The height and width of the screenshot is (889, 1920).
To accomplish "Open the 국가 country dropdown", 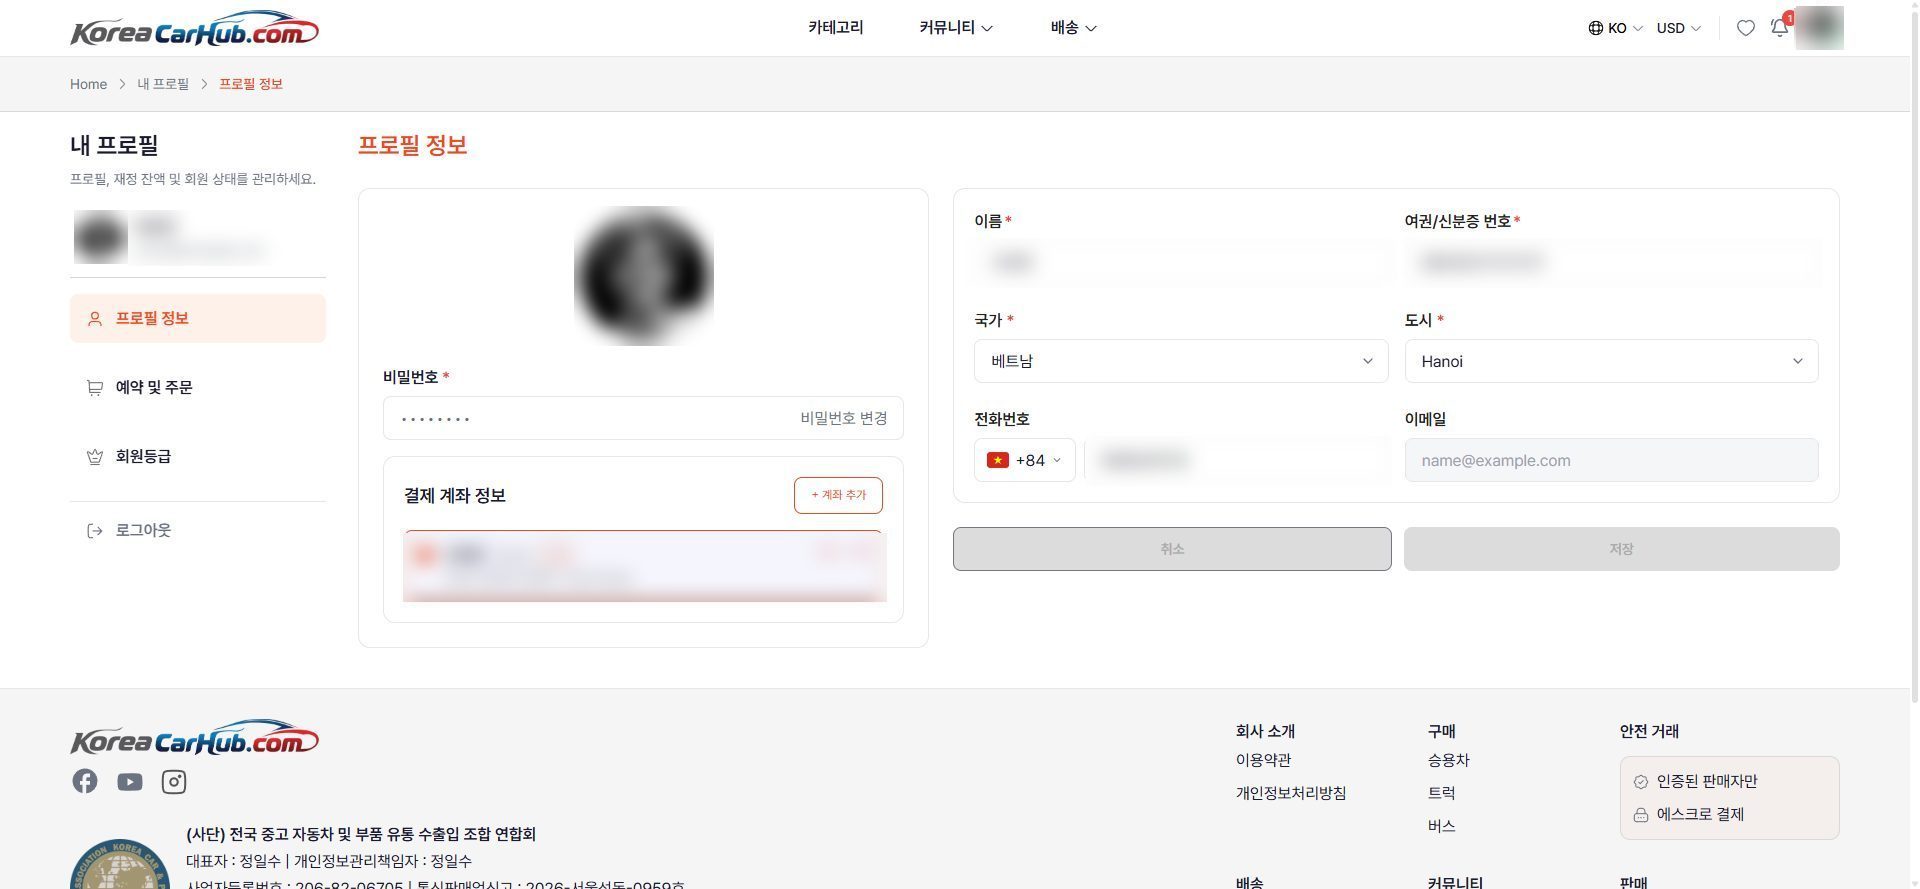I will point(1181,361).
